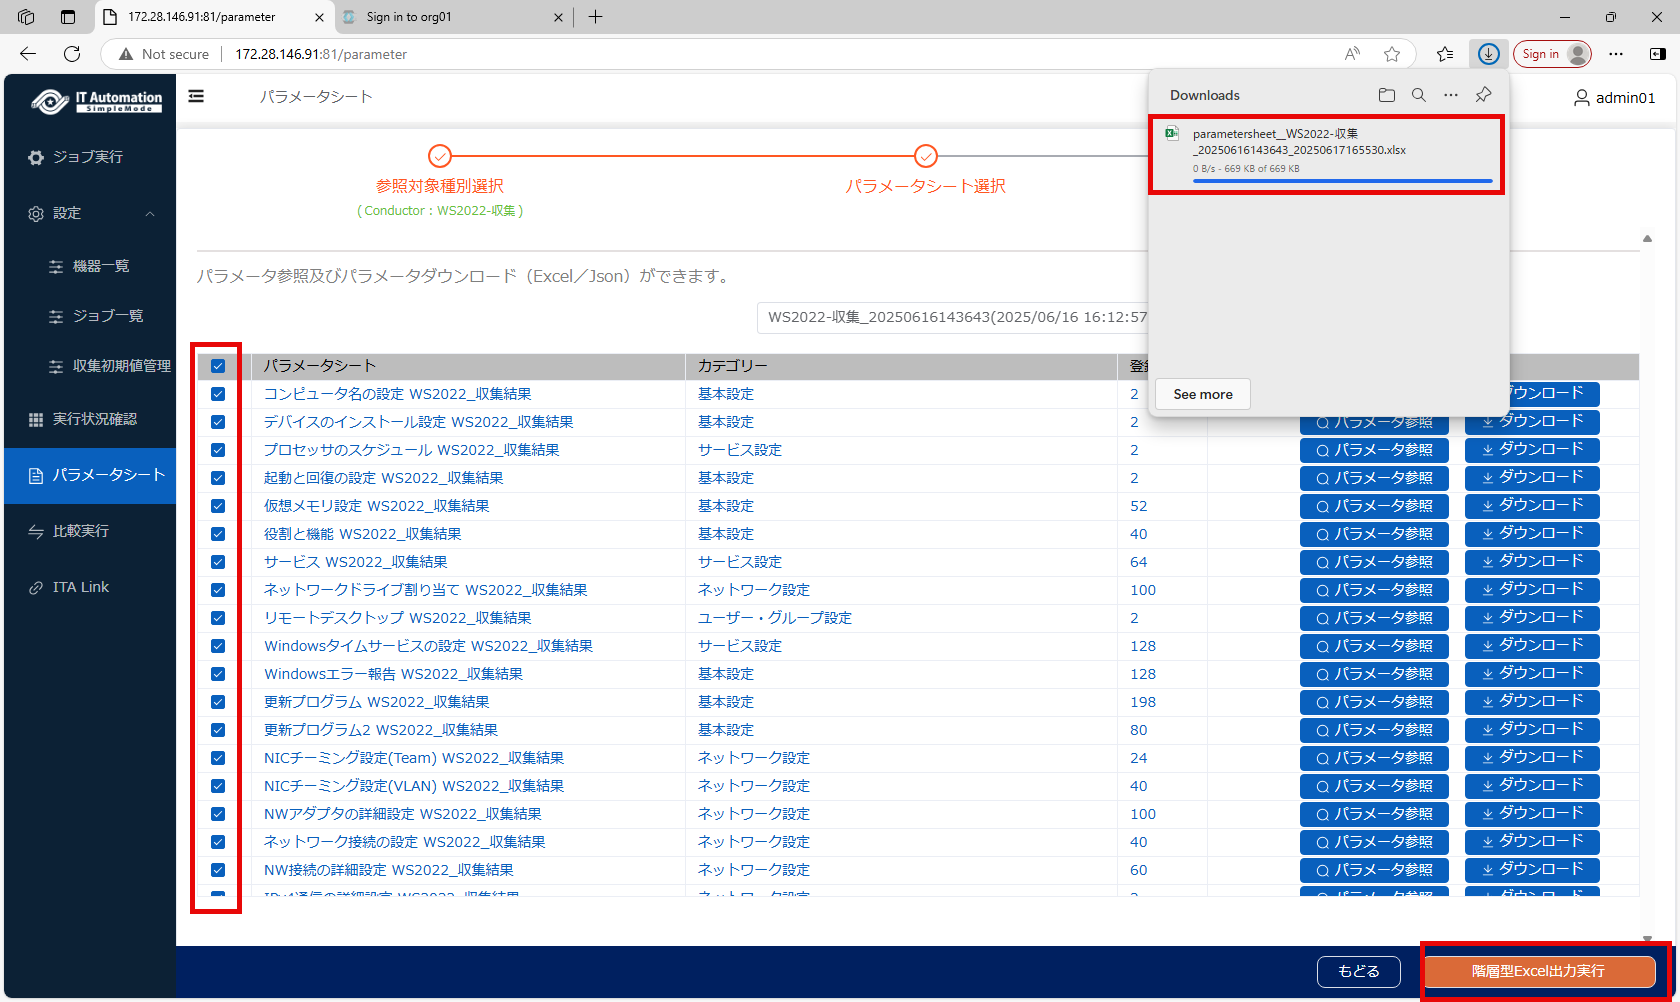1680x1002 pixels.
Task: Click the admin01 user icon
Action: (x=1581, y=98)
